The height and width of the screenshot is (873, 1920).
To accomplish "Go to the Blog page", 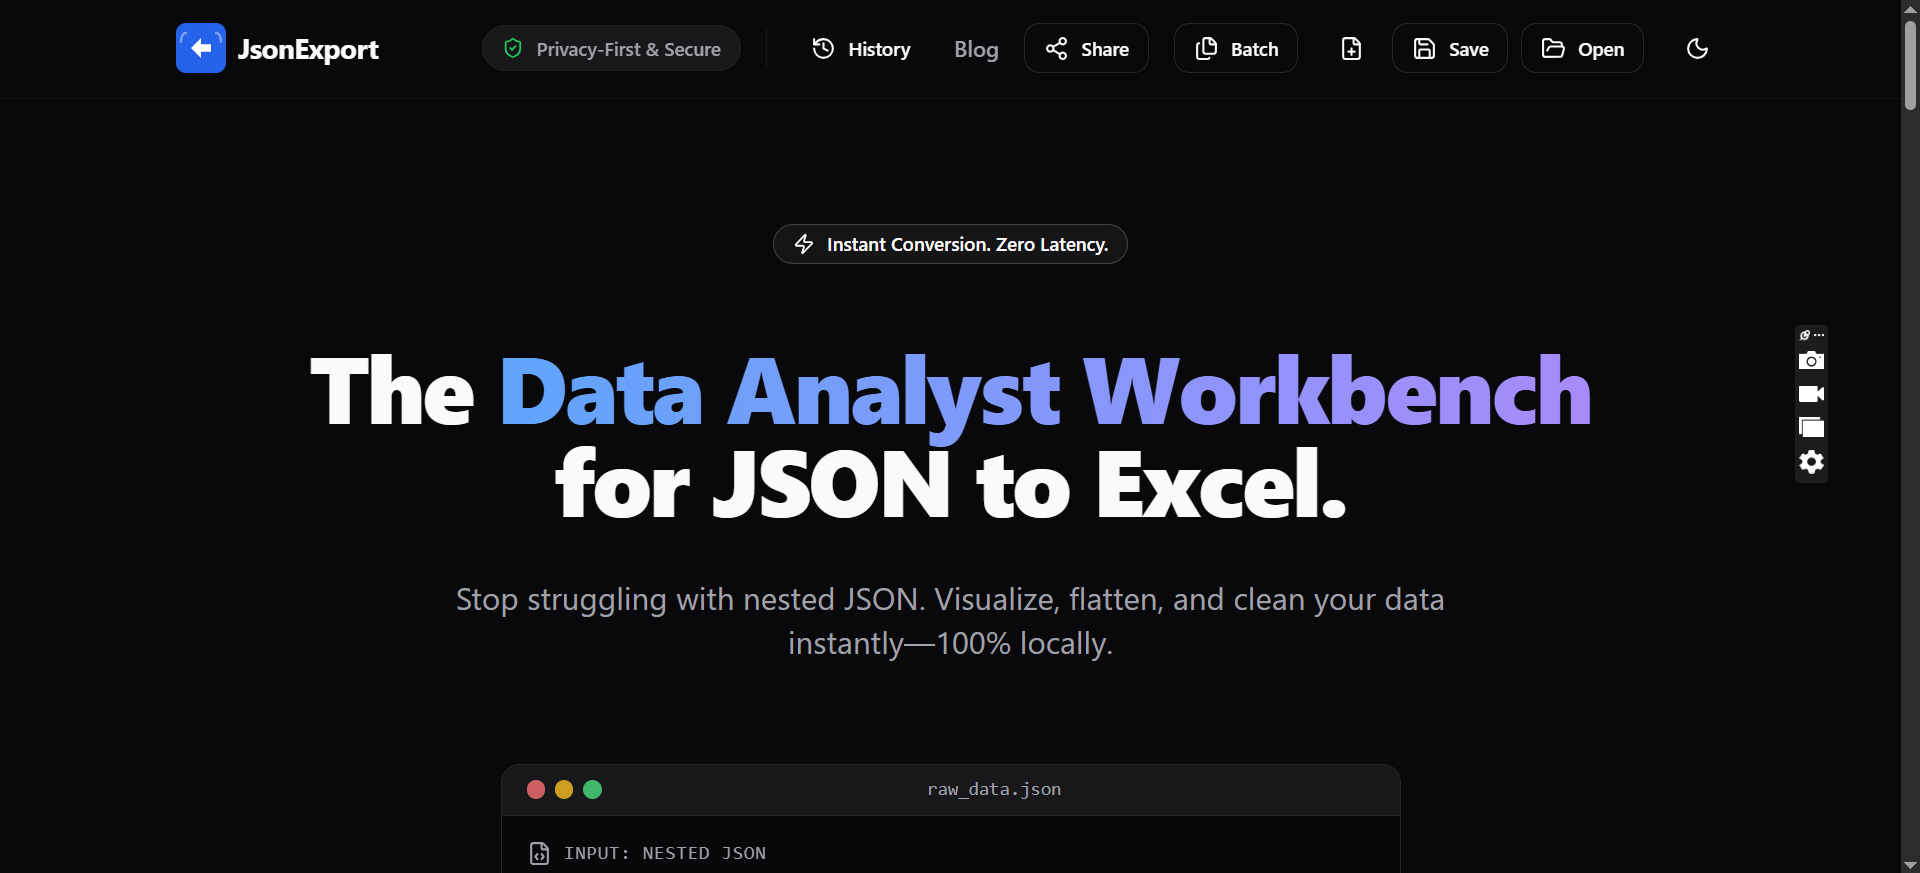I will tap(976, 49).
